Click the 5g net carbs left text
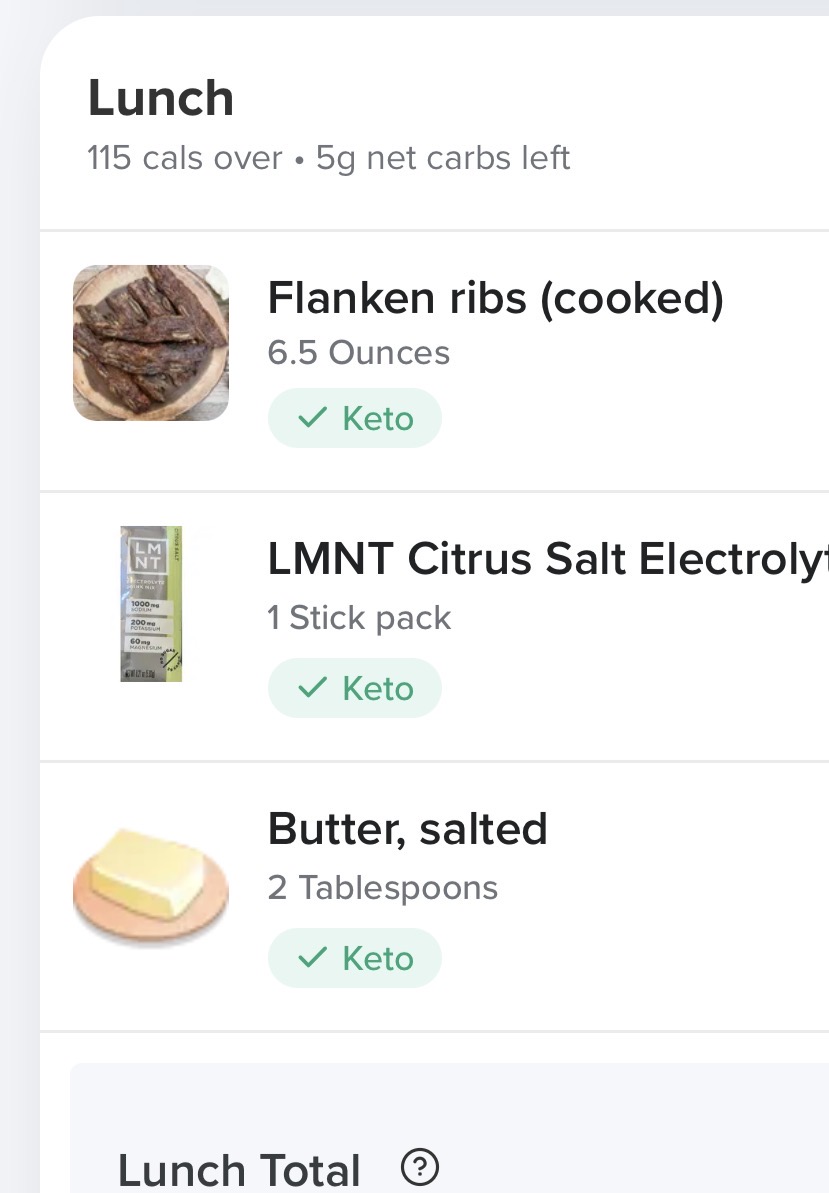 tap(443, 158)
